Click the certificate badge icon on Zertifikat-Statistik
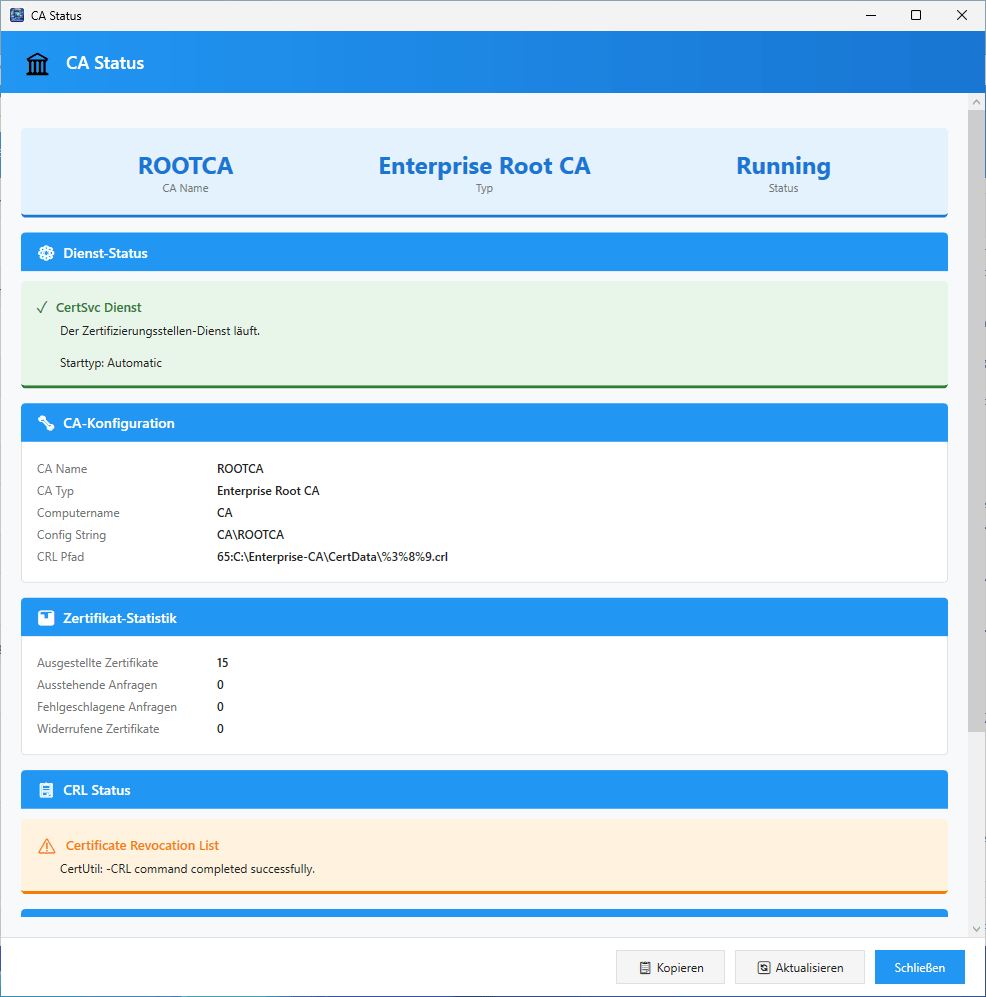986x997 pixels. (x=46, y=617)
